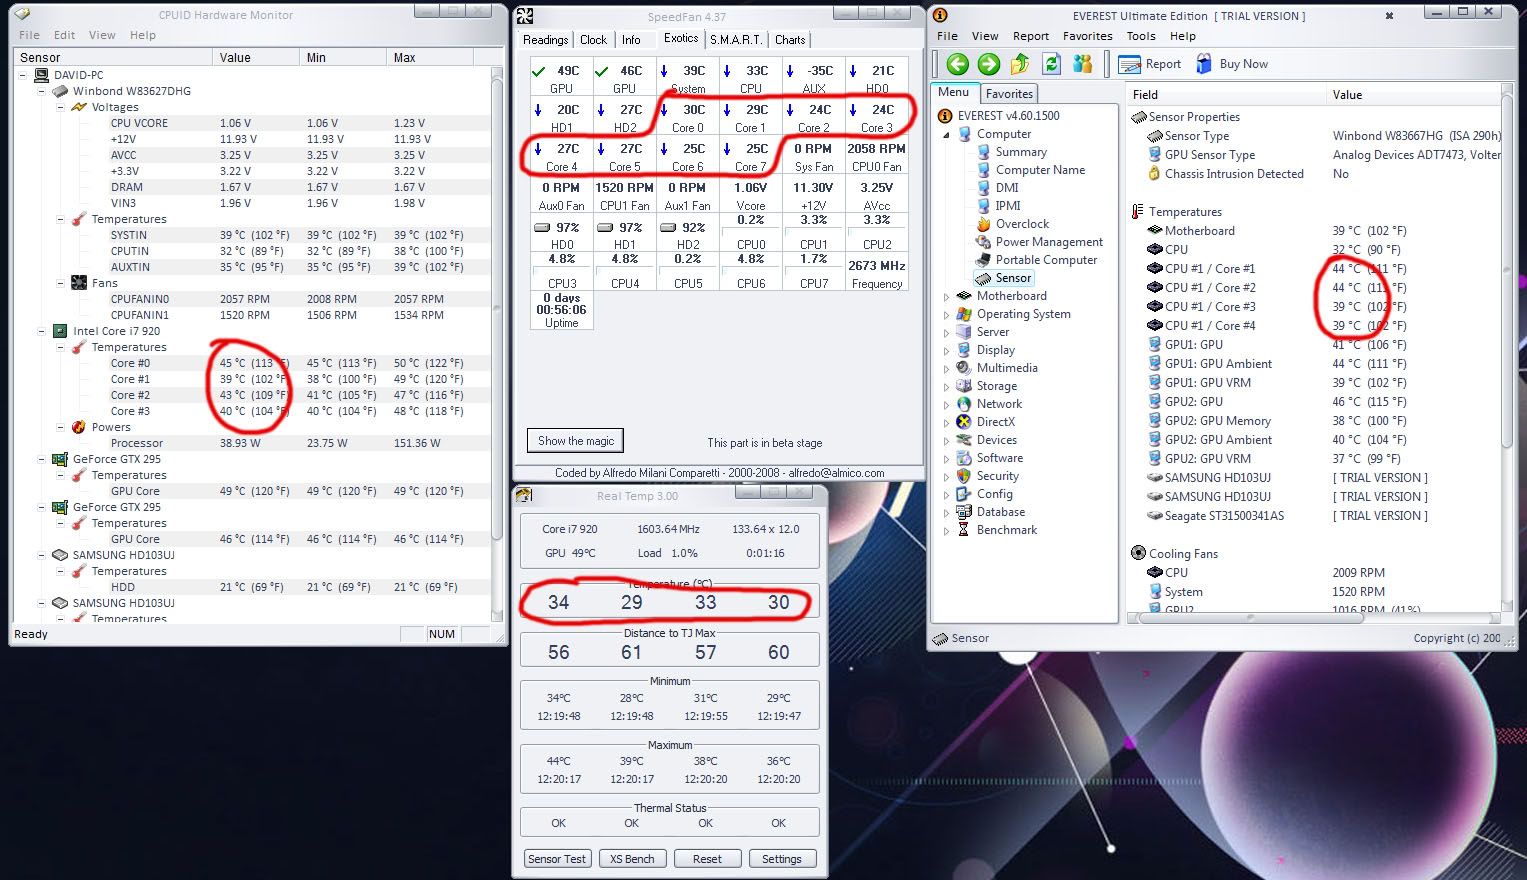Click the Show the magic button
This screenshot has width=1527, height=880.
576,441
